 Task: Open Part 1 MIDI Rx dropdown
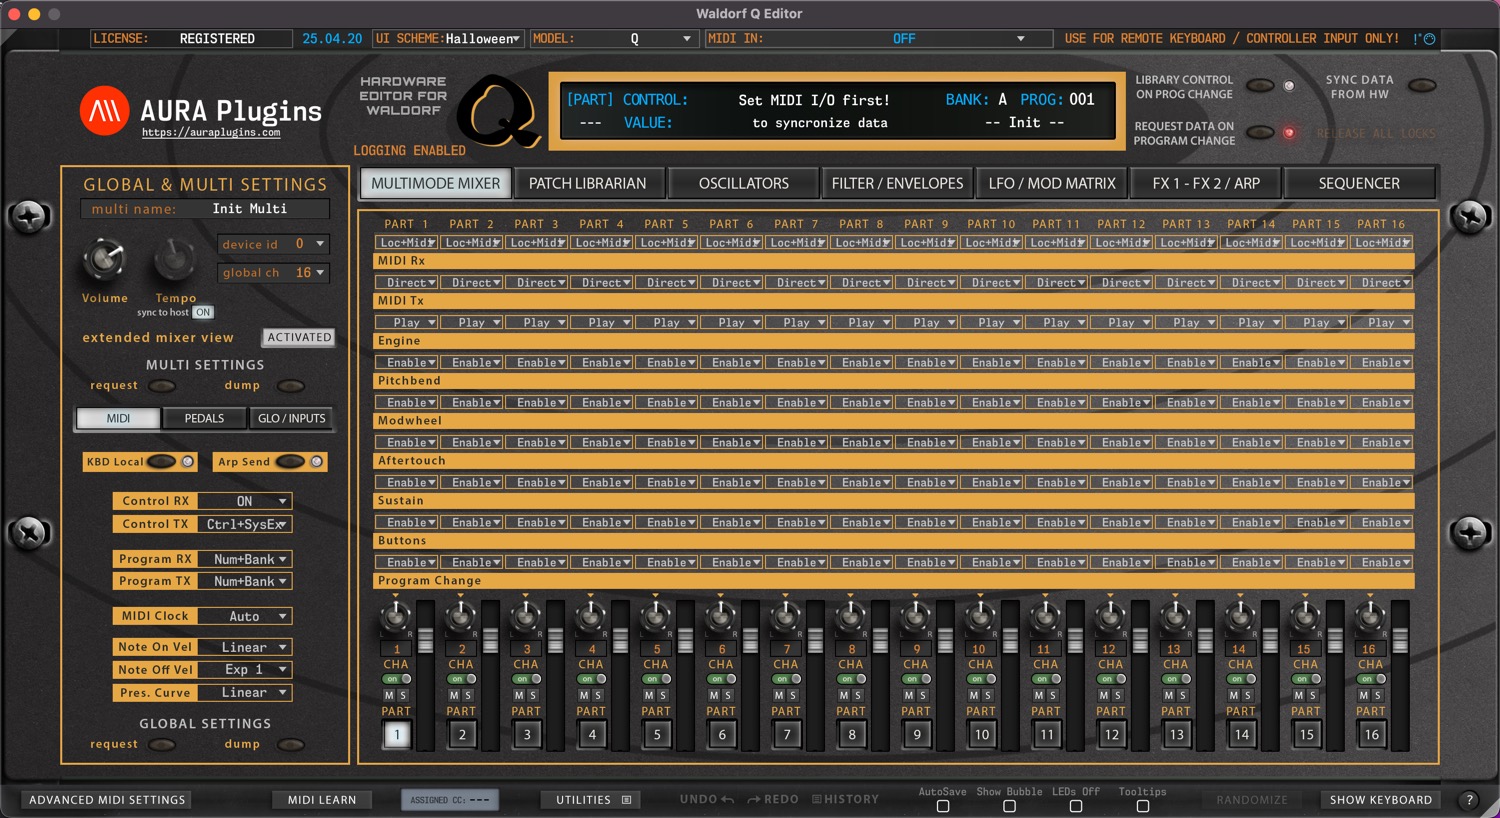pos(406,243)
